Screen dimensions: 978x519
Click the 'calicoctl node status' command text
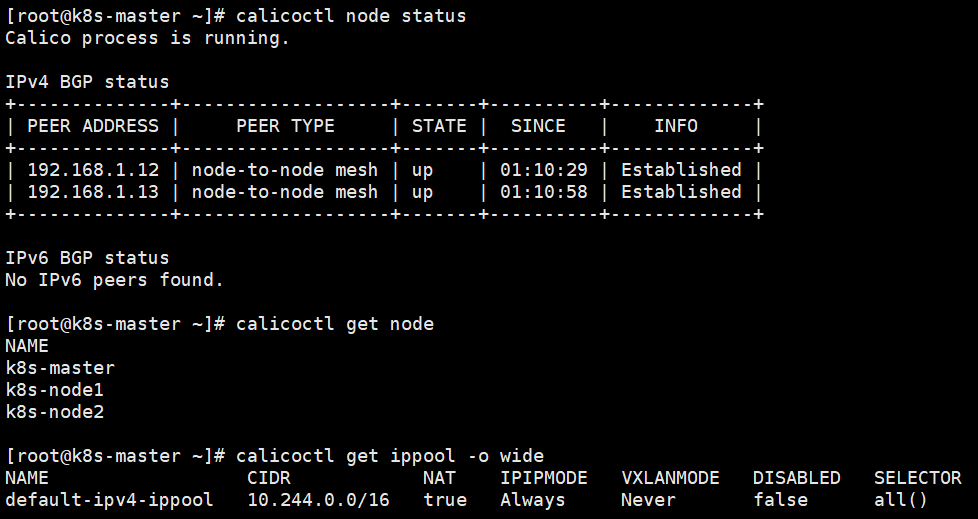coord(351,16)
